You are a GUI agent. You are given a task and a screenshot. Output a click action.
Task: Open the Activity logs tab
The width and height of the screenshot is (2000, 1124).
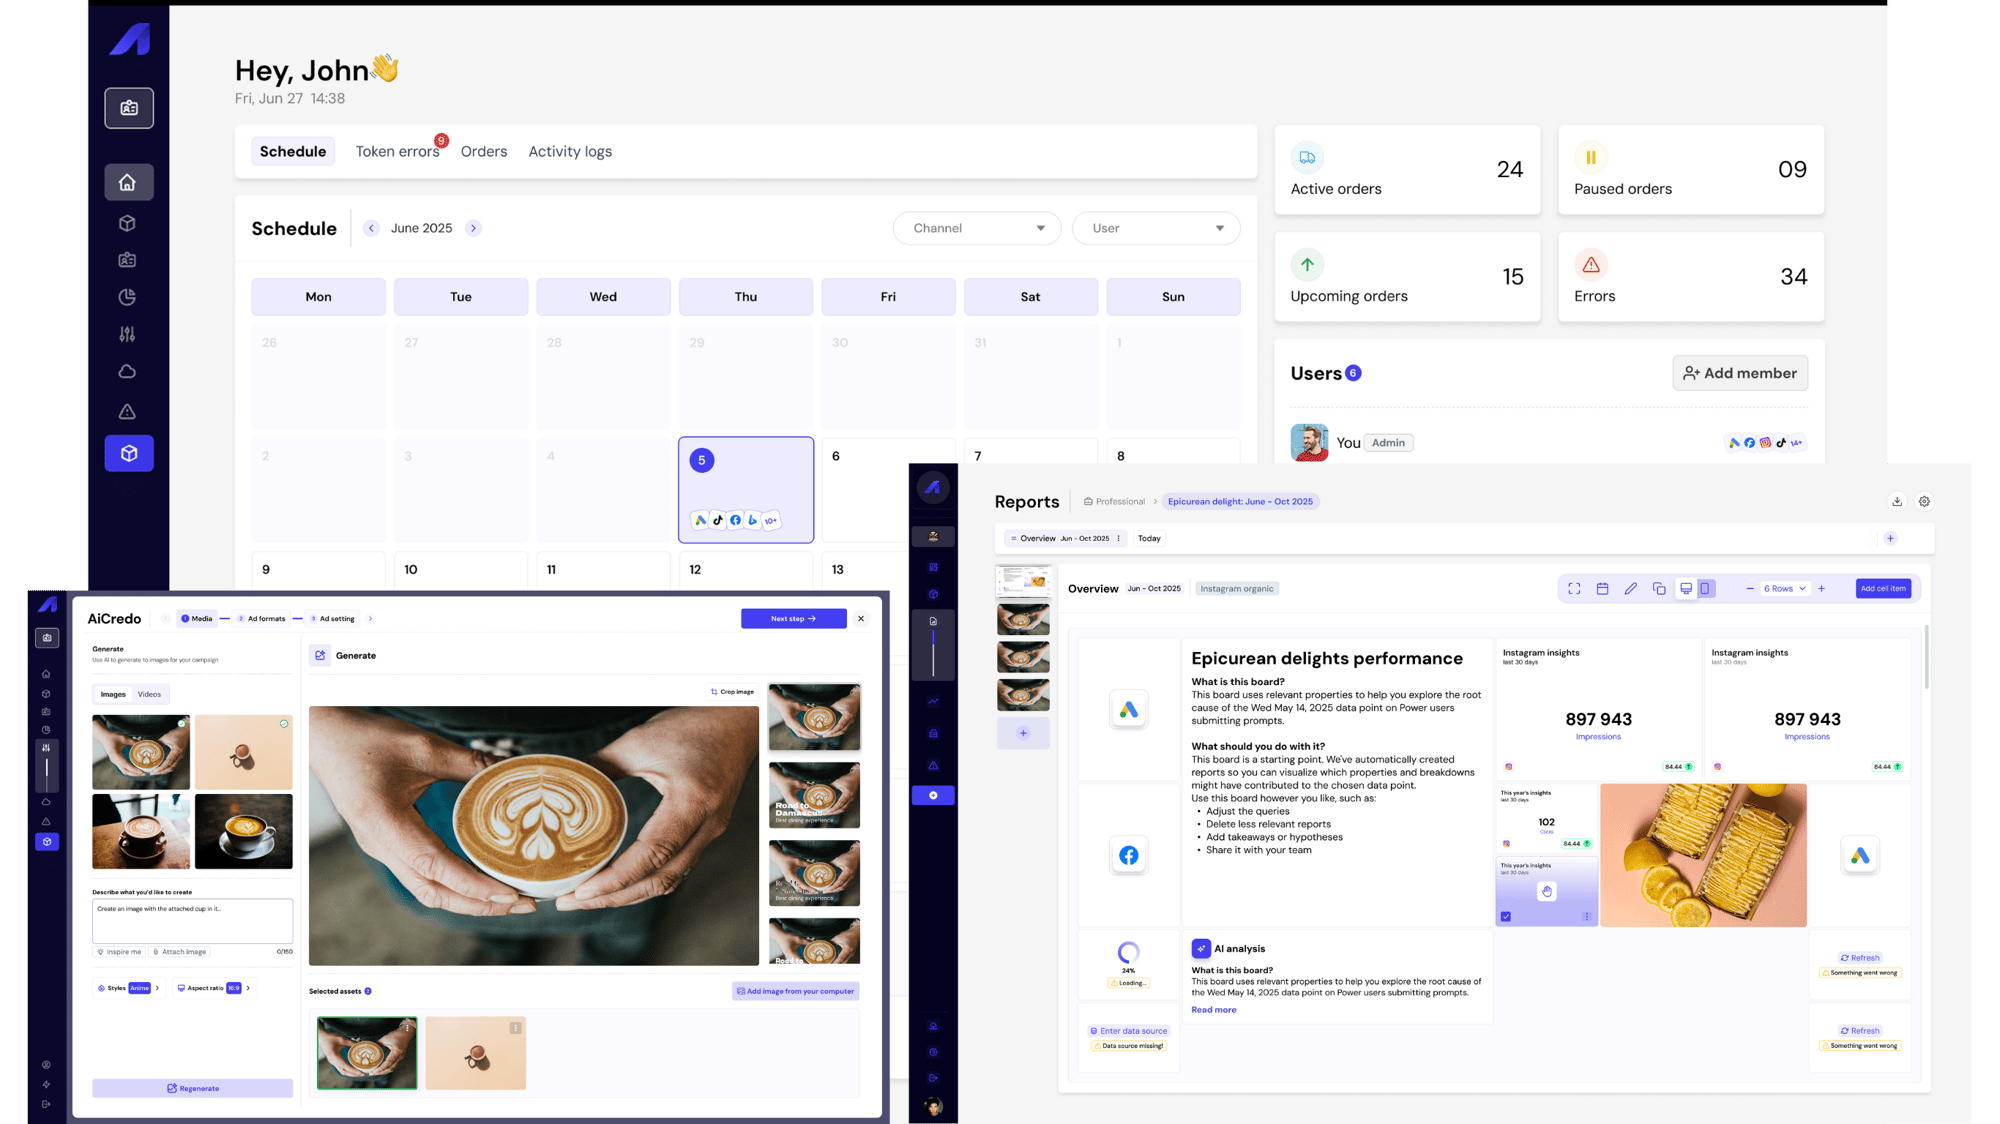pyautogui.click(x=569, y=151)
